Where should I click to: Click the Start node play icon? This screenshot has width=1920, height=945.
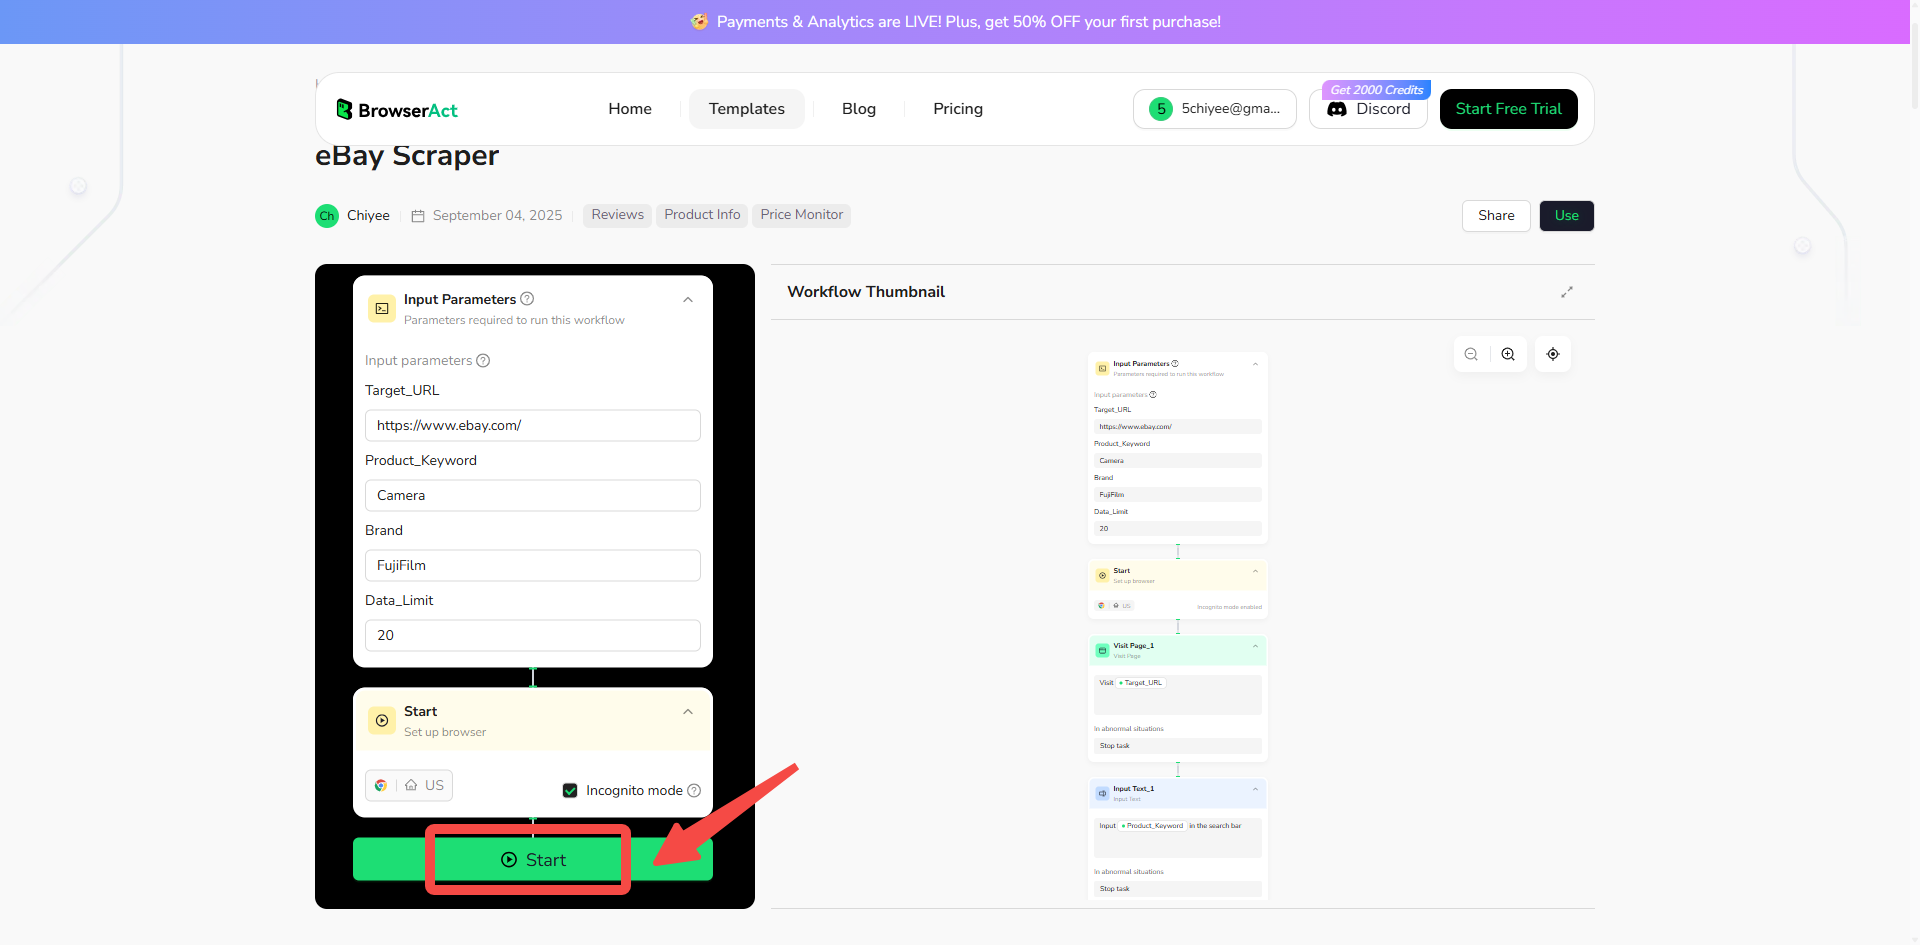click(382, 721)
